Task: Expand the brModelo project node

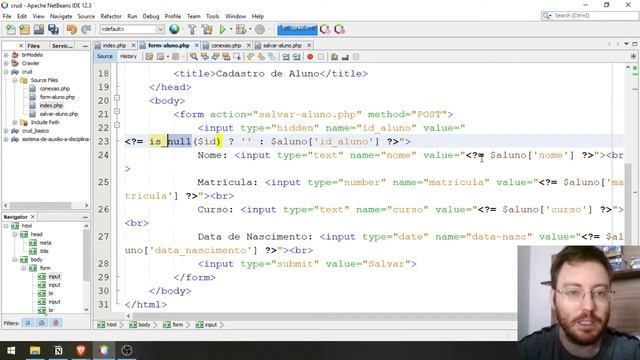Action: (6, 55)
